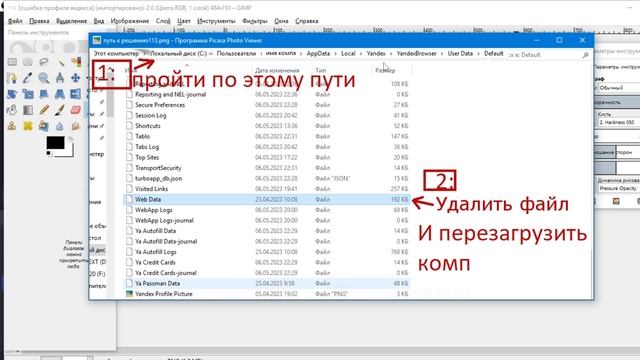The image size is (640, 360).
Task: Open the Правка menu
Action: pos(39,21)
